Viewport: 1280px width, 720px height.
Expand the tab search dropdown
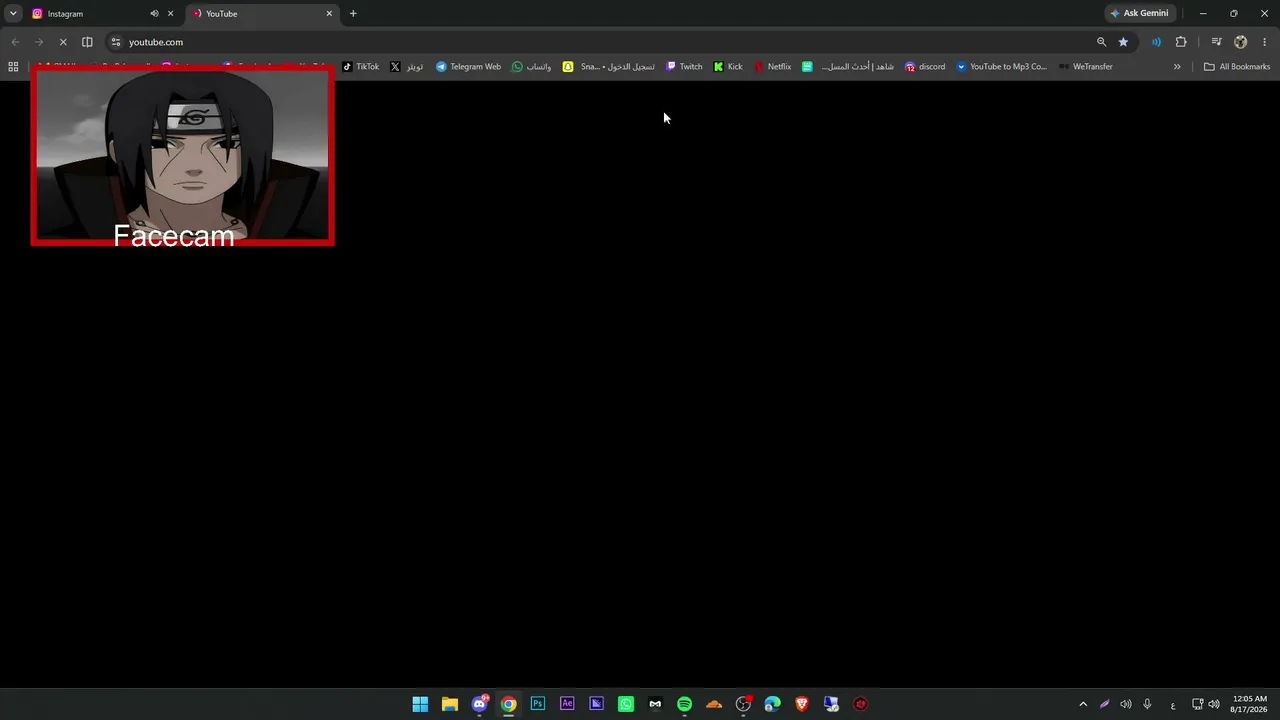click(x=13, y=14)
